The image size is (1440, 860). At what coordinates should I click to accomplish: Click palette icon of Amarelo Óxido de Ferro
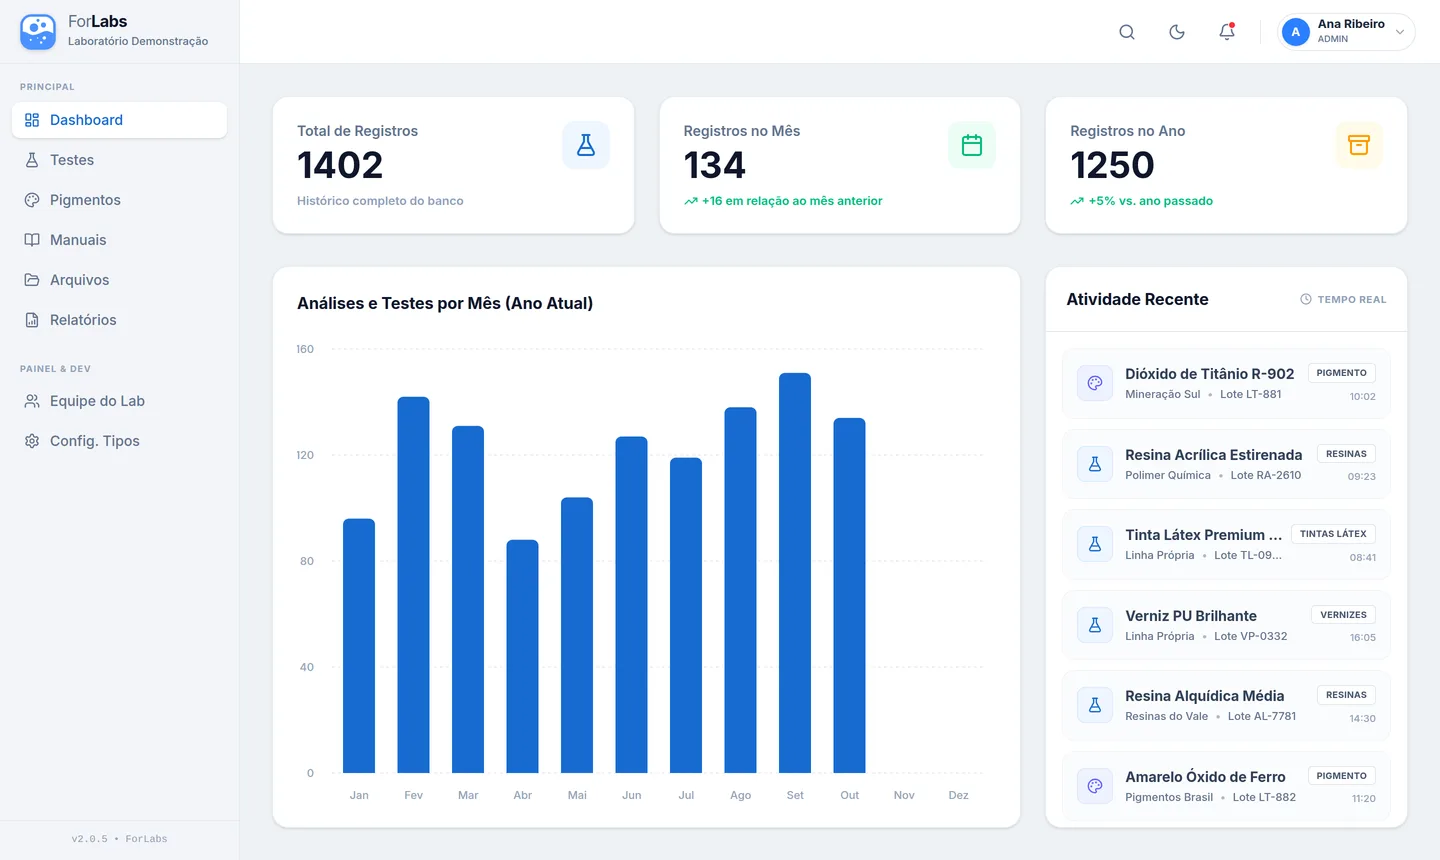[x=1095, y=786]
